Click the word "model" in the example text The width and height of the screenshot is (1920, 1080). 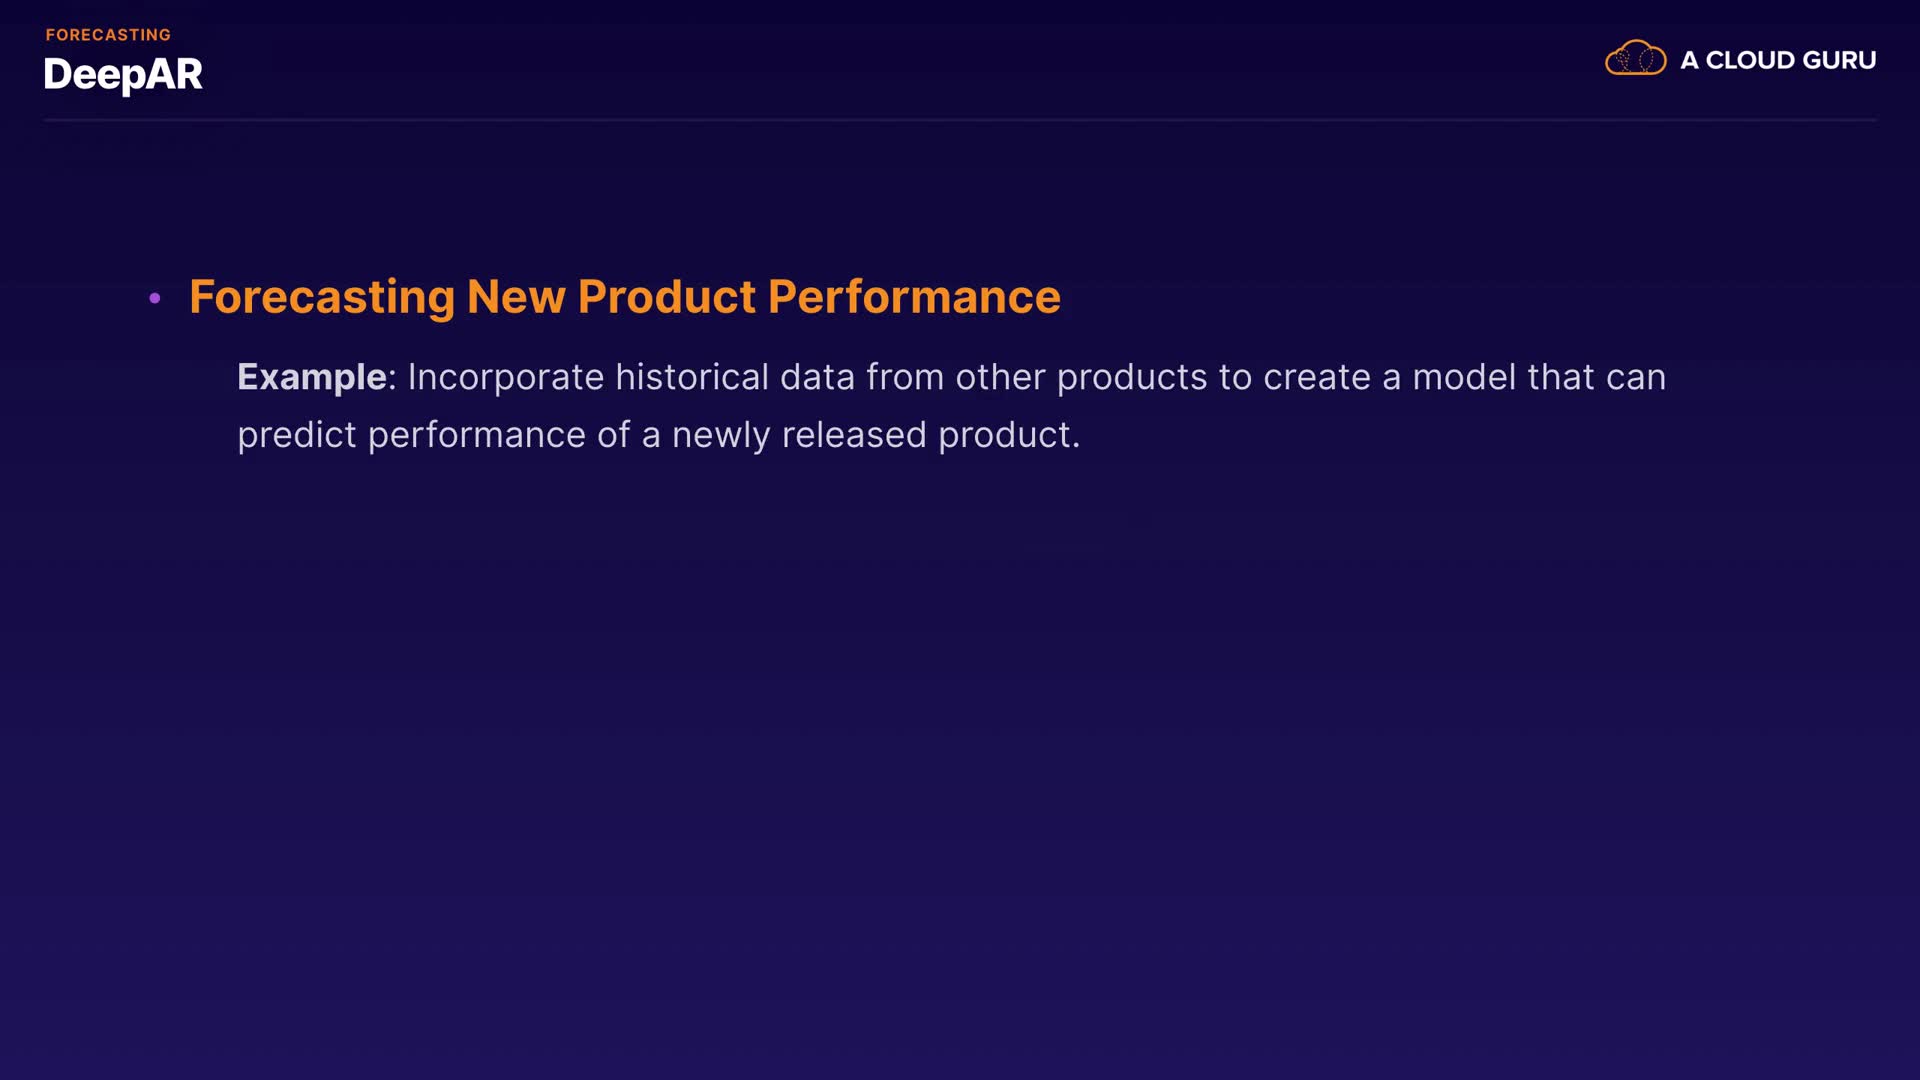pyautogui.click(x=1463, y=377)
